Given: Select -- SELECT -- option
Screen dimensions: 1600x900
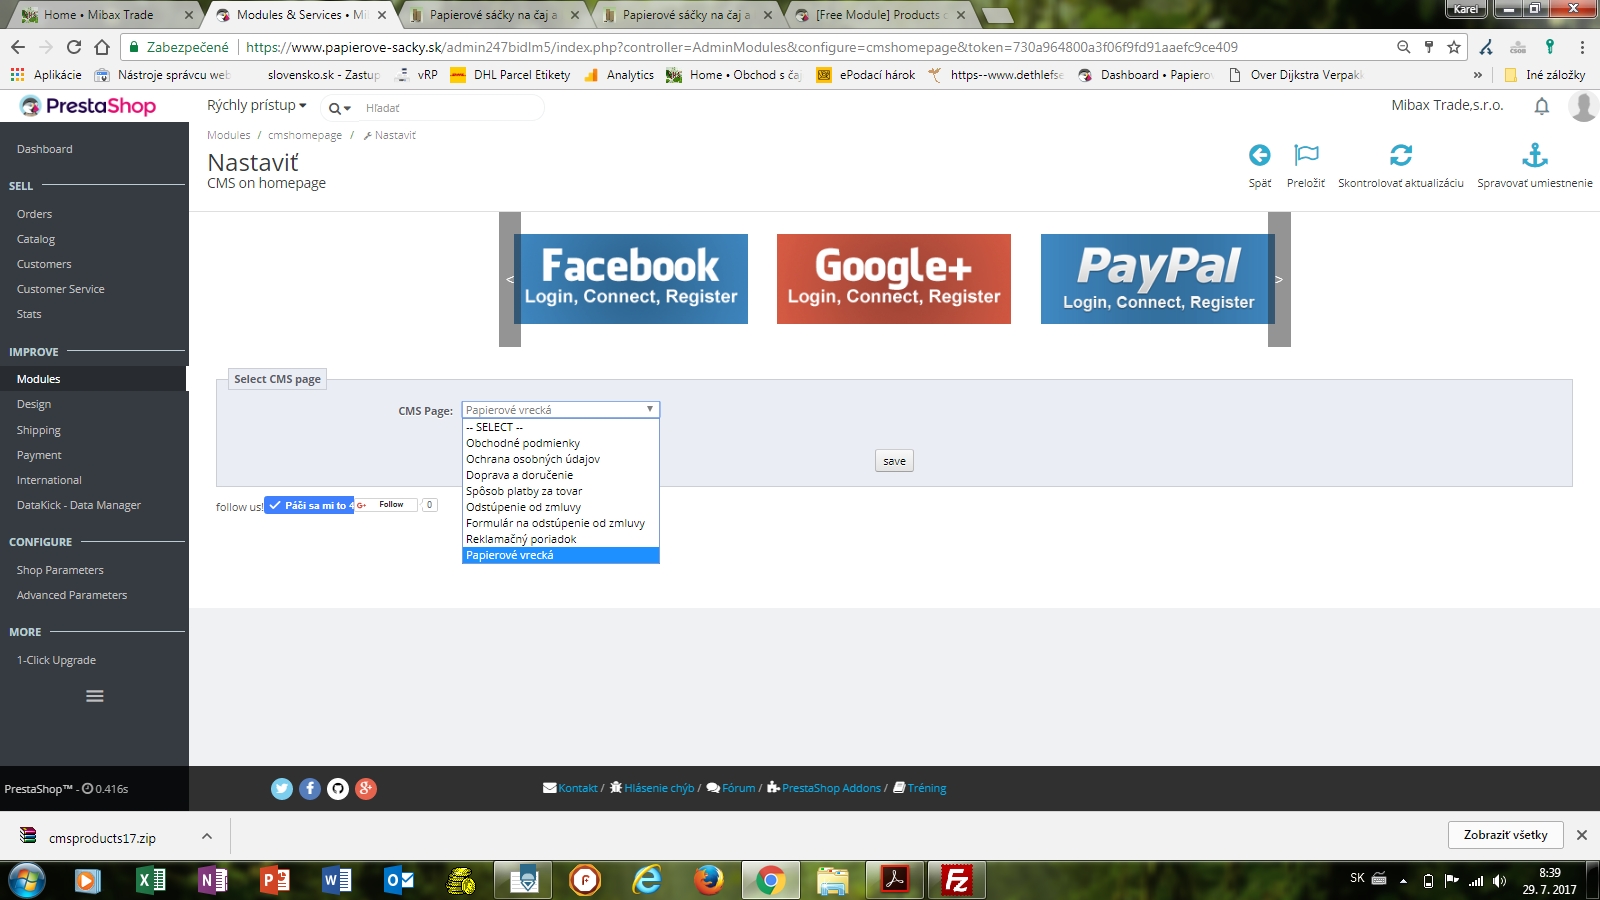Looking at the screenshot, I should coord(560,427).
